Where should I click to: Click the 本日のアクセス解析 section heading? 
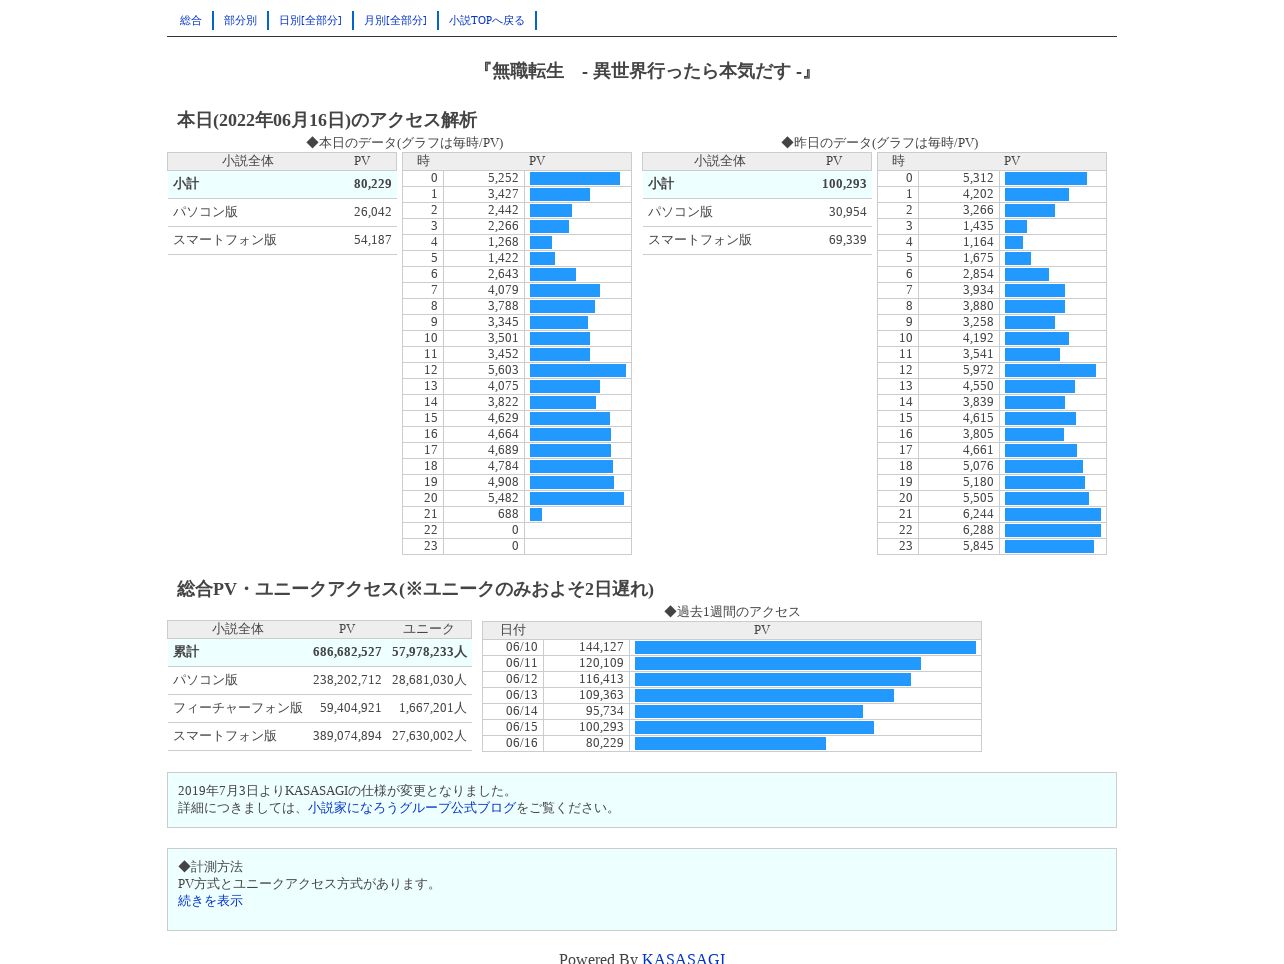coord(327,120)
